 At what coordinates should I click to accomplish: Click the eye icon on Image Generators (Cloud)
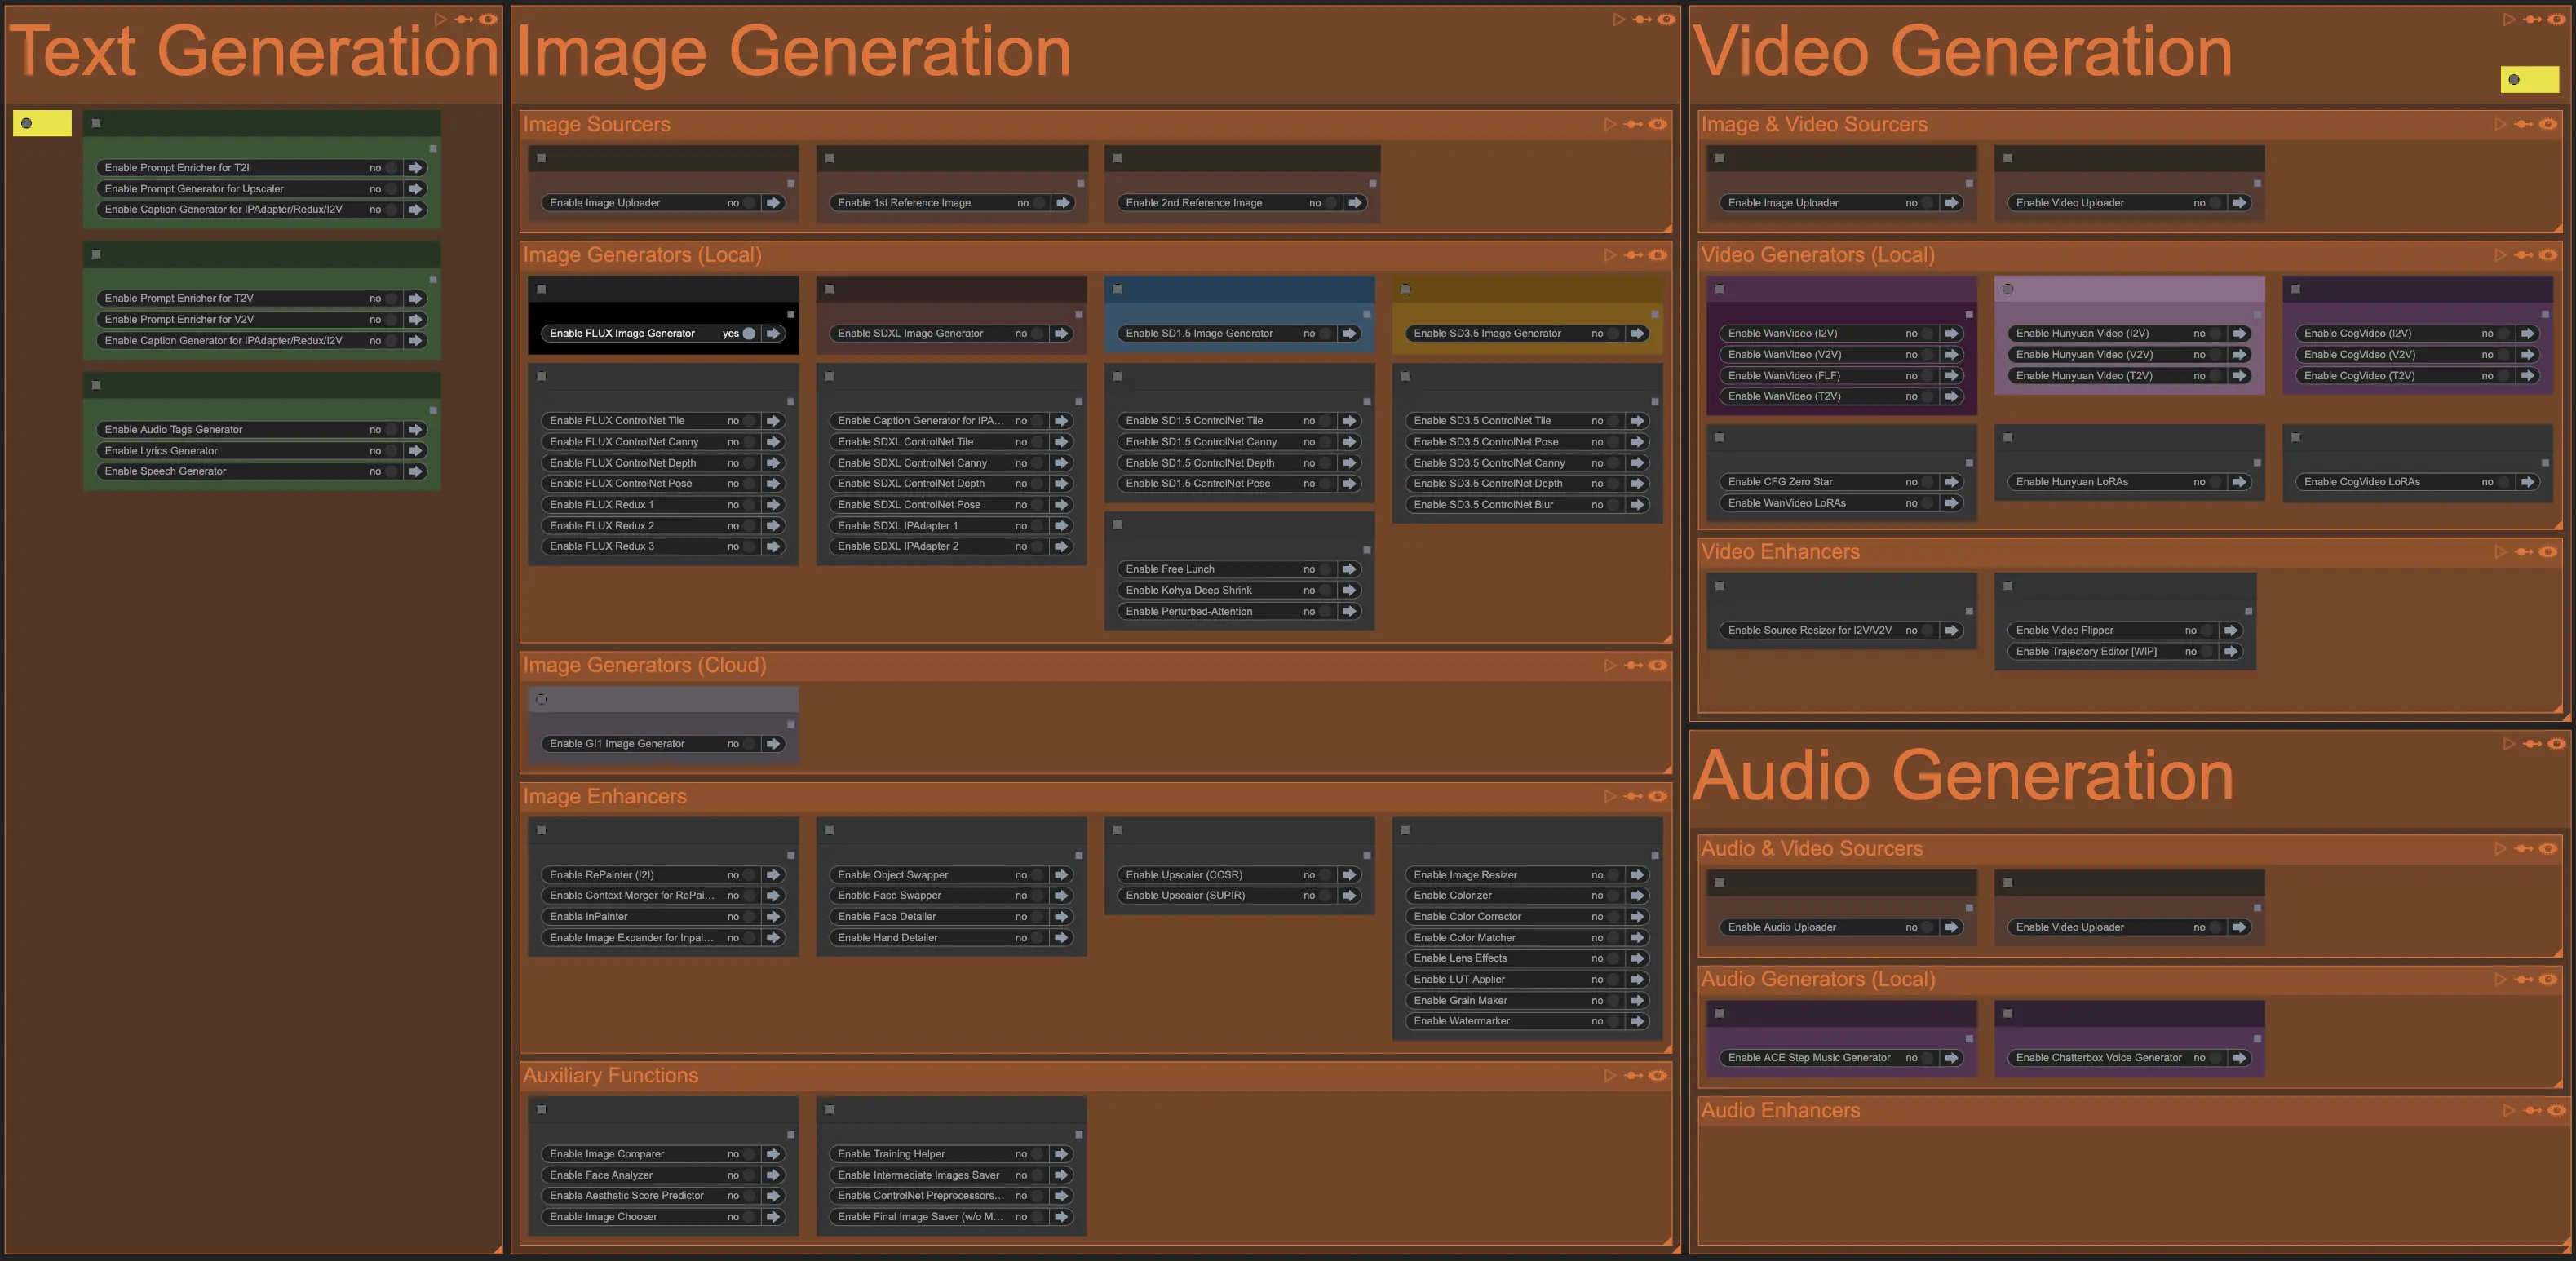(x=1657, y=665)
